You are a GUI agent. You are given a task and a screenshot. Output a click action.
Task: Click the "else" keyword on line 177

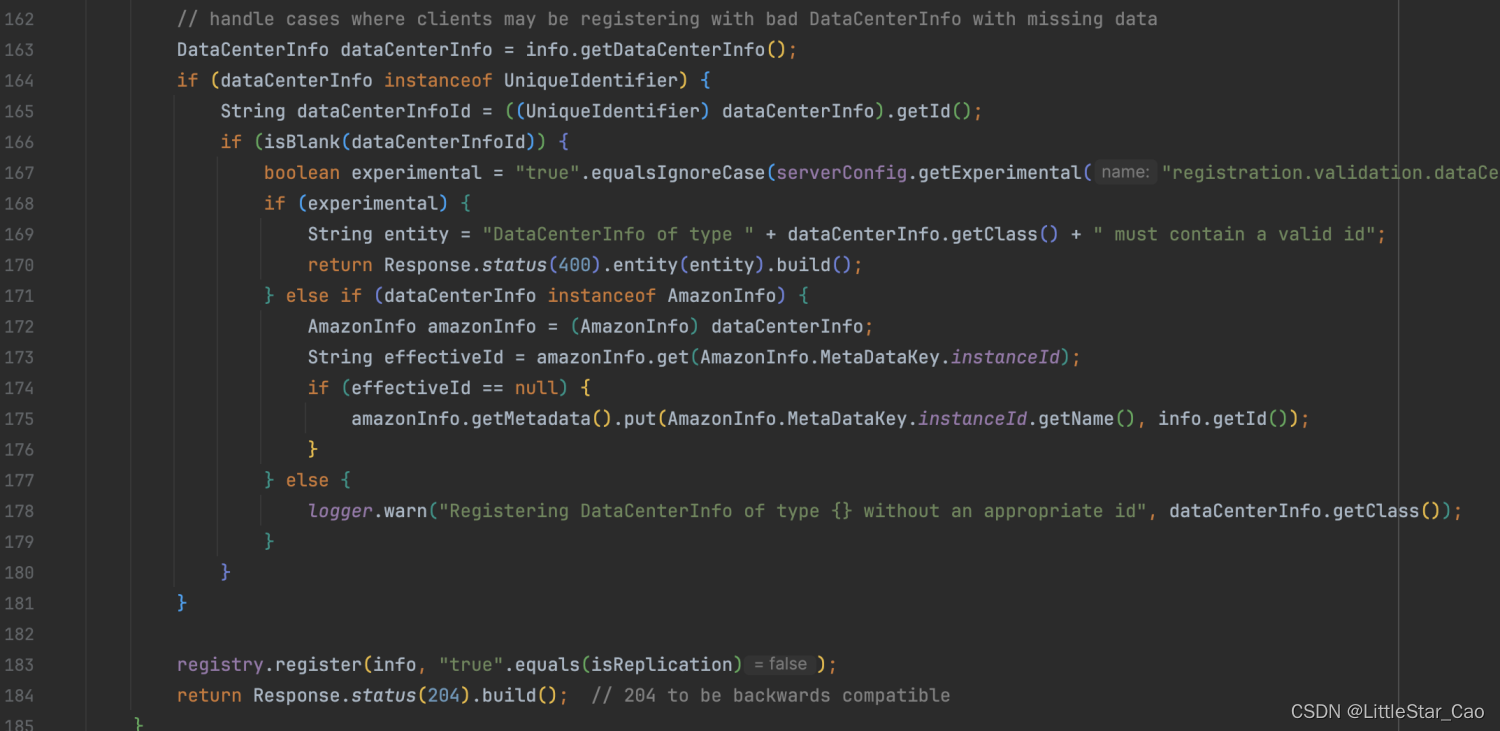308,480
